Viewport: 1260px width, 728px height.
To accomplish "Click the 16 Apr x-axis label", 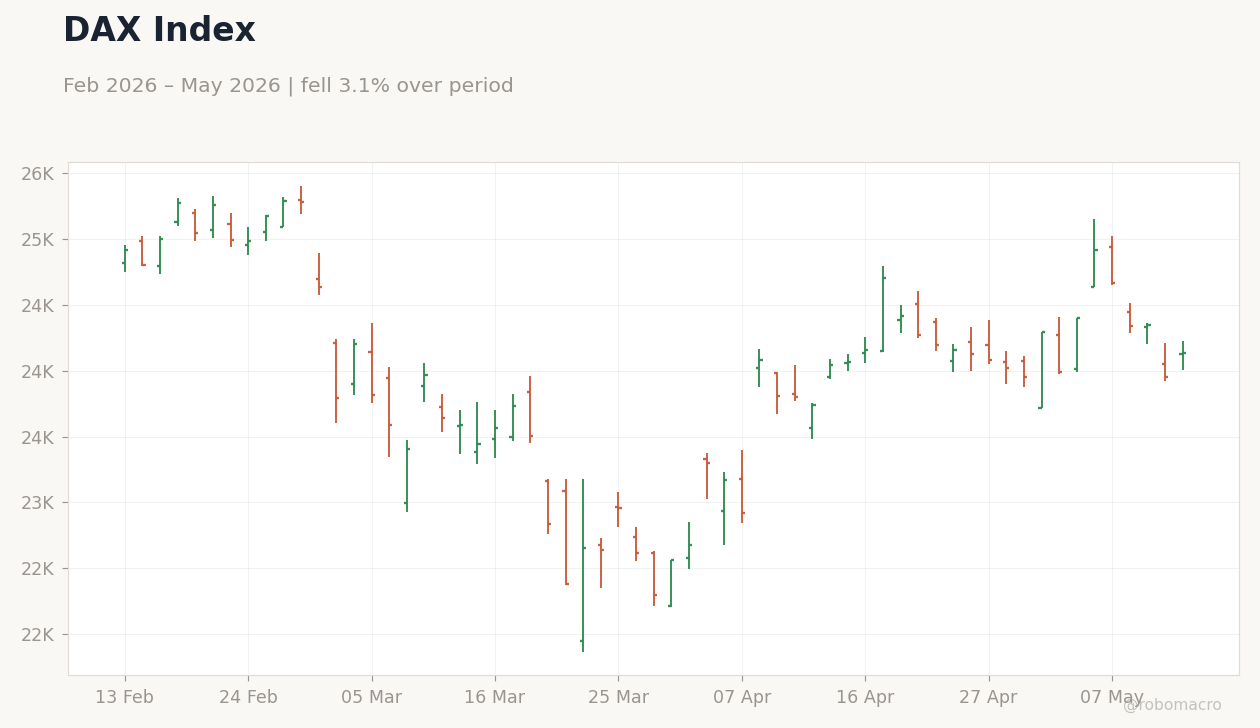I will coord(865,698).
